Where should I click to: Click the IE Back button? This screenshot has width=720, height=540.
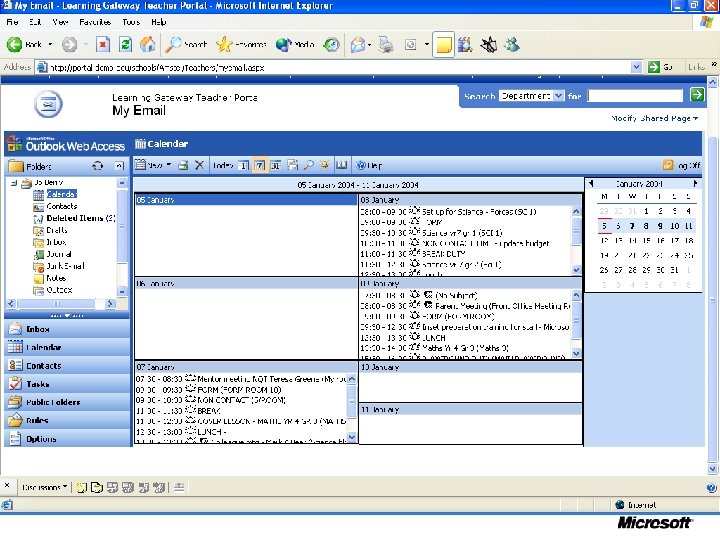coord(24,45)
